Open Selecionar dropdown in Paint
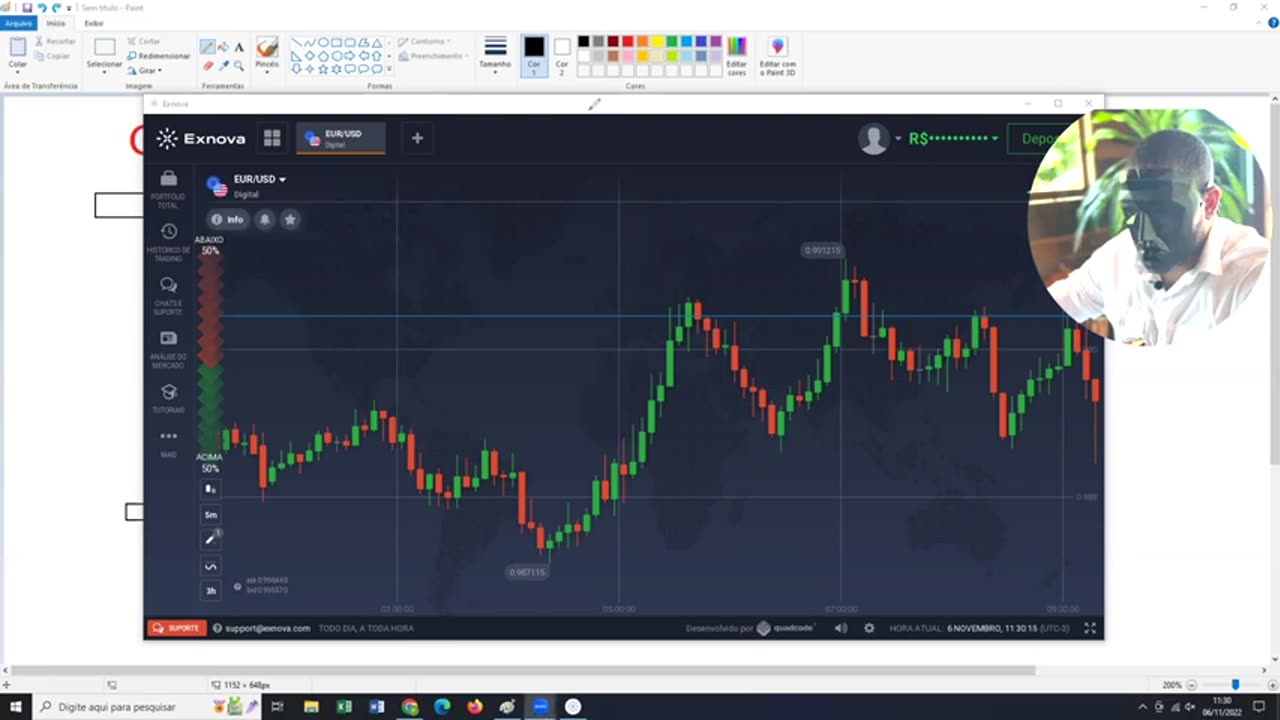 pyautogui.click(x=104, y=70)
